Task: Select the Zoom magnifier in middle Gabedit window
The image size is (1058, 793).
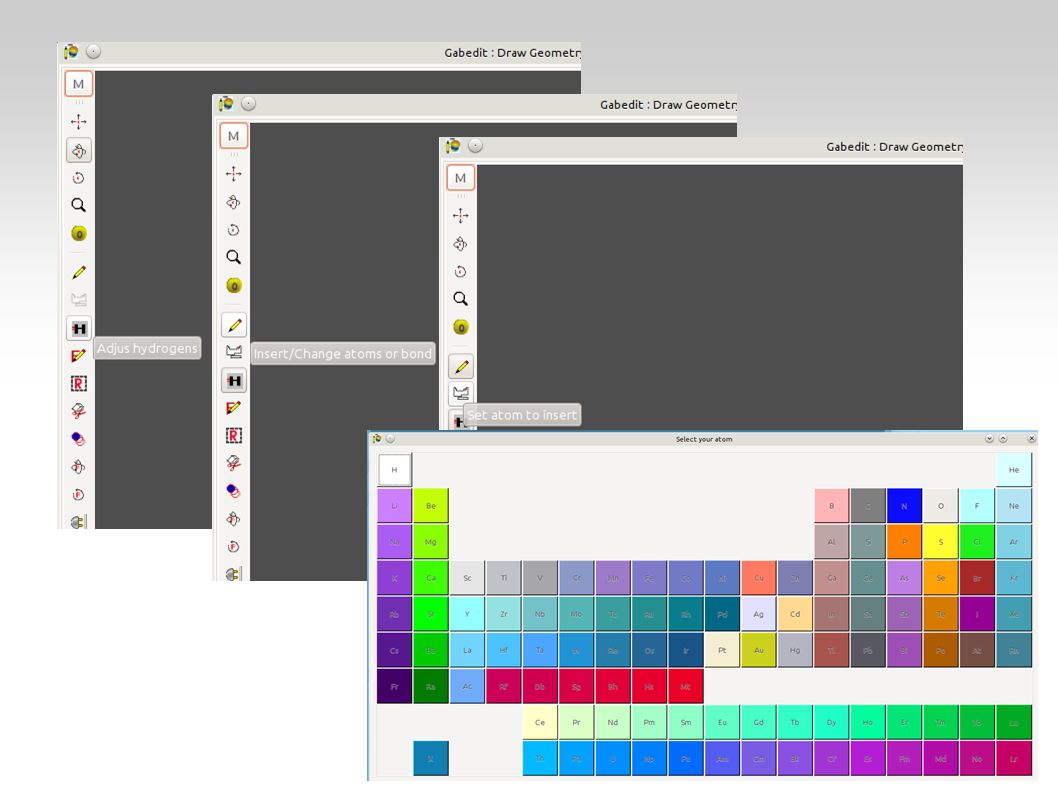Action: tap(233, 257)
